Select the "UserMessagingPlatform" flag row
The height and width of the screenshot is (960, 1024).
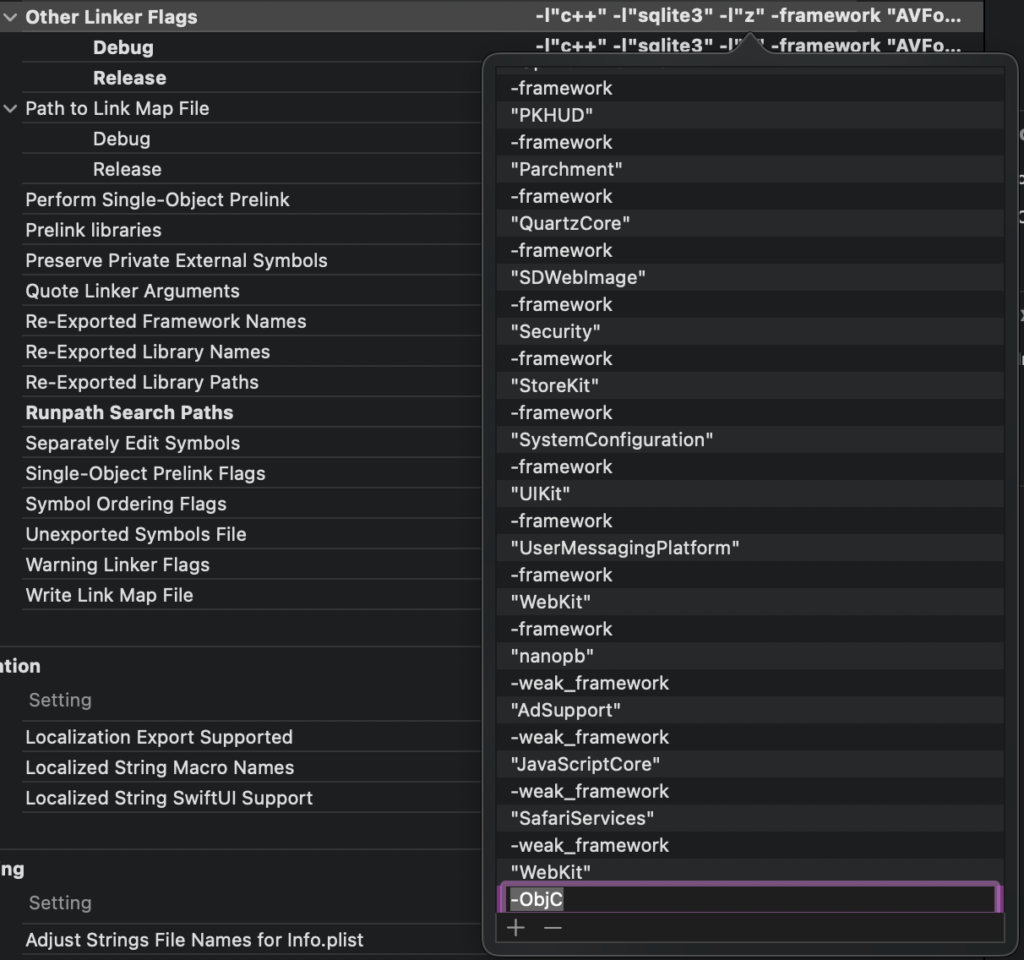coord(750,548)
